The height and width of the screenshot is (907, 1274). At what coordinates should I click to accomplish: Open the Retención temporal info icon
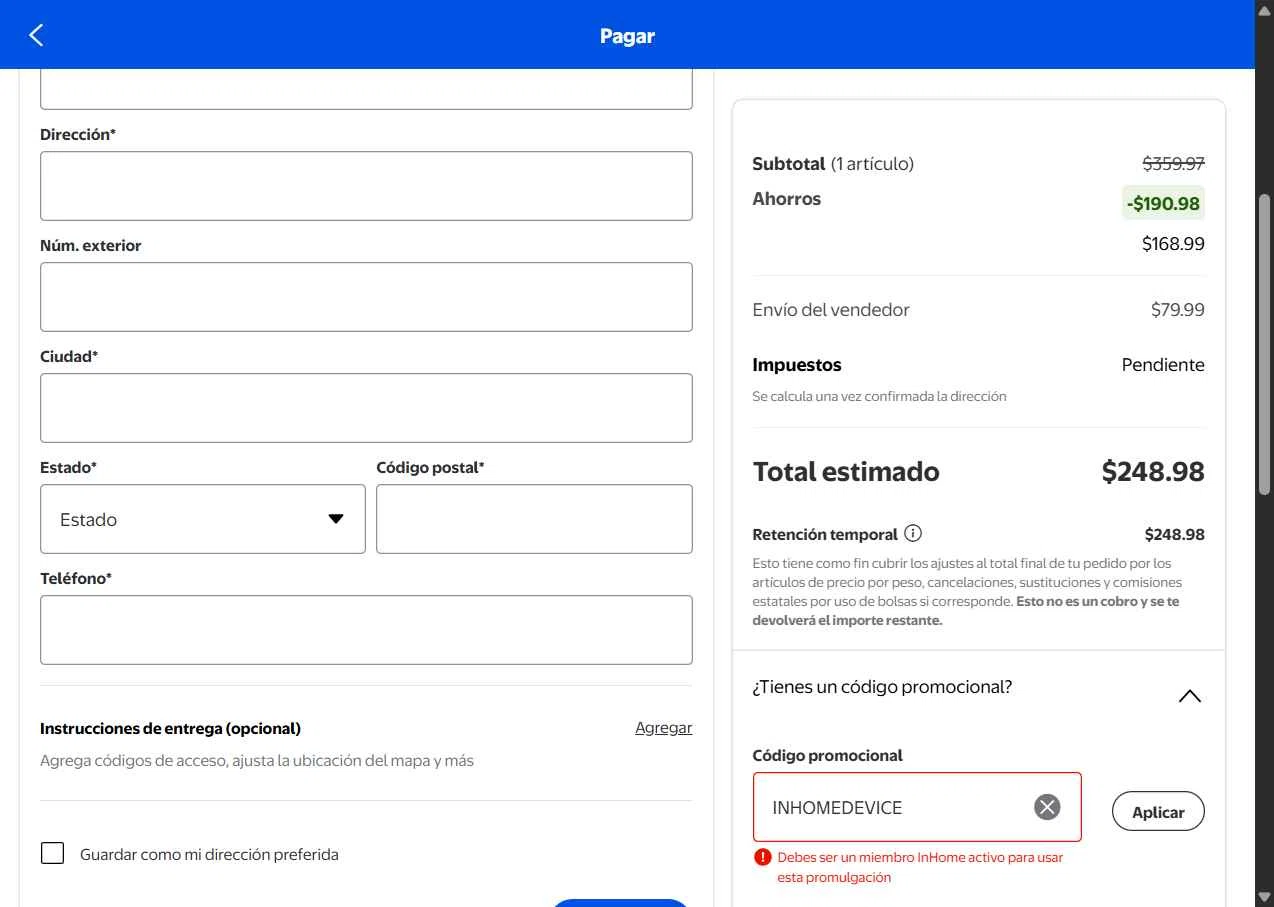(913, 534)
